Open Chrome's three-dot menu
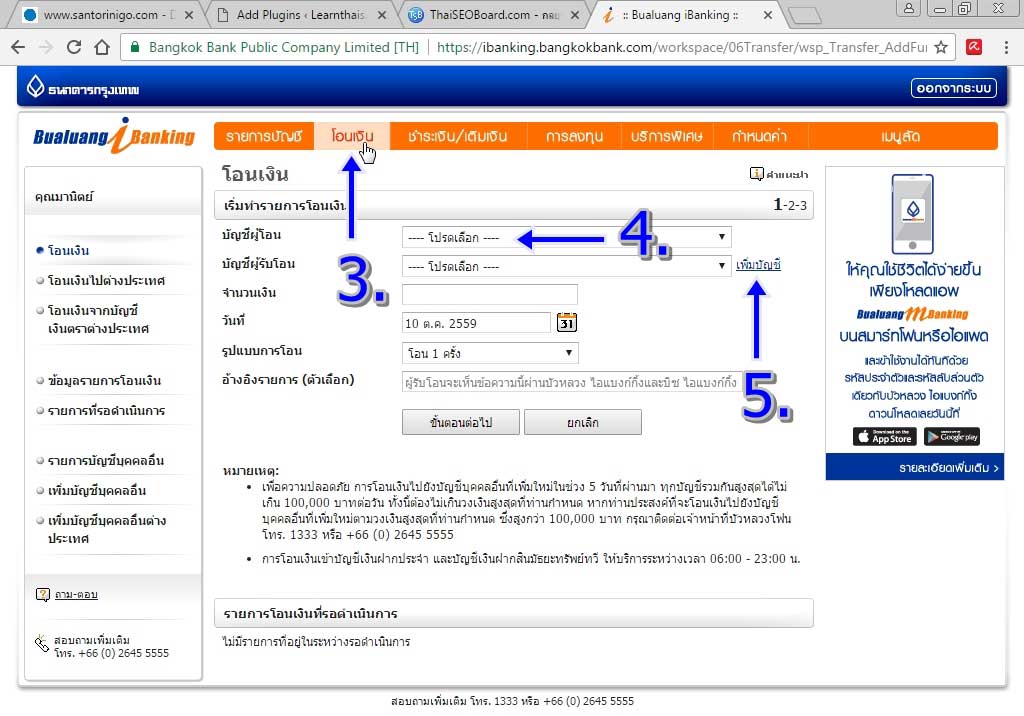This screenshot has height=716, width=1024. [1006, 47]
